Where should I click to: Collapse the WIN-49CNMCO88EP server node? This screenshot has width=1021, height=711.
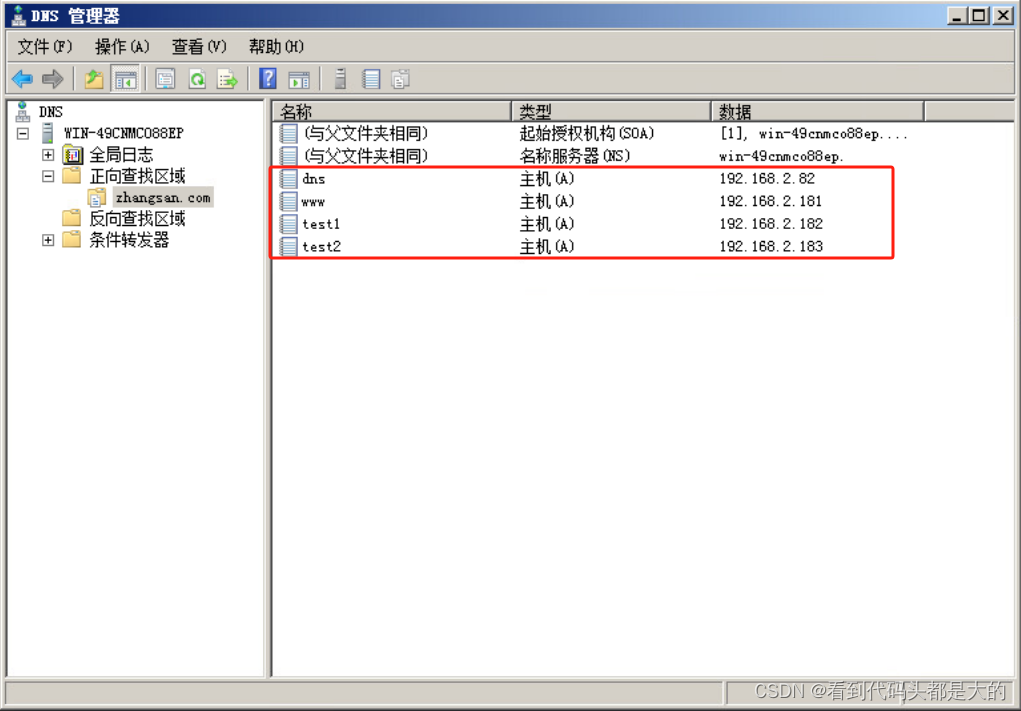pyautogui.click(x=23, y=133)
